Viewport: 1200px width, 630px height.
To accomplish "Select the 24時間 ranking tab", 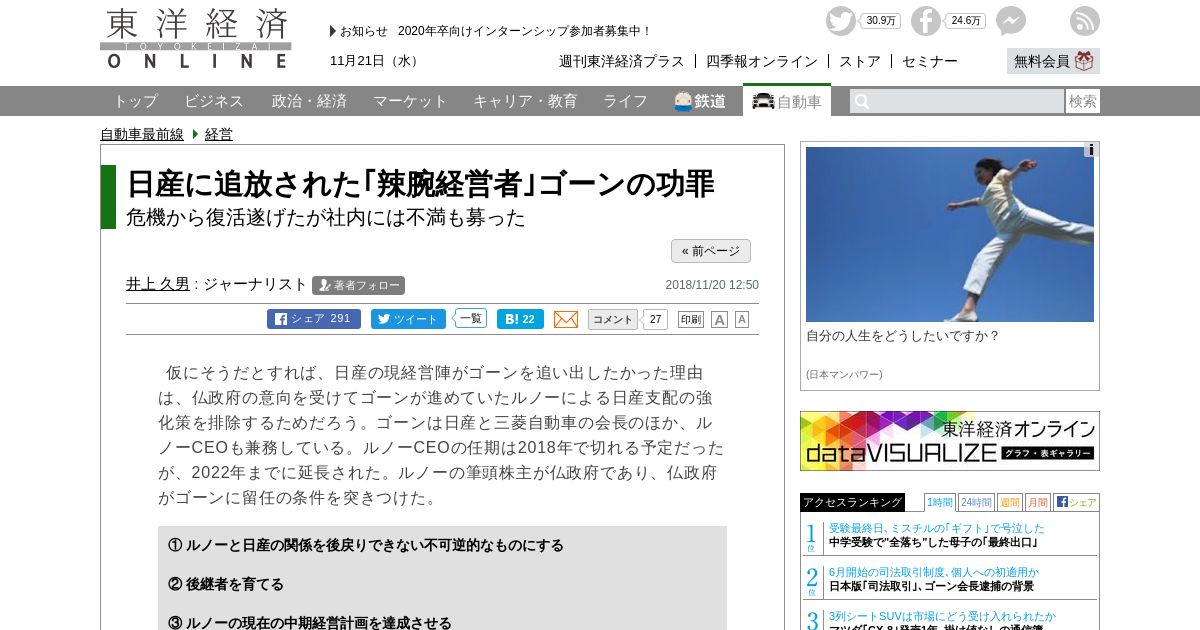I will [976, 502].
